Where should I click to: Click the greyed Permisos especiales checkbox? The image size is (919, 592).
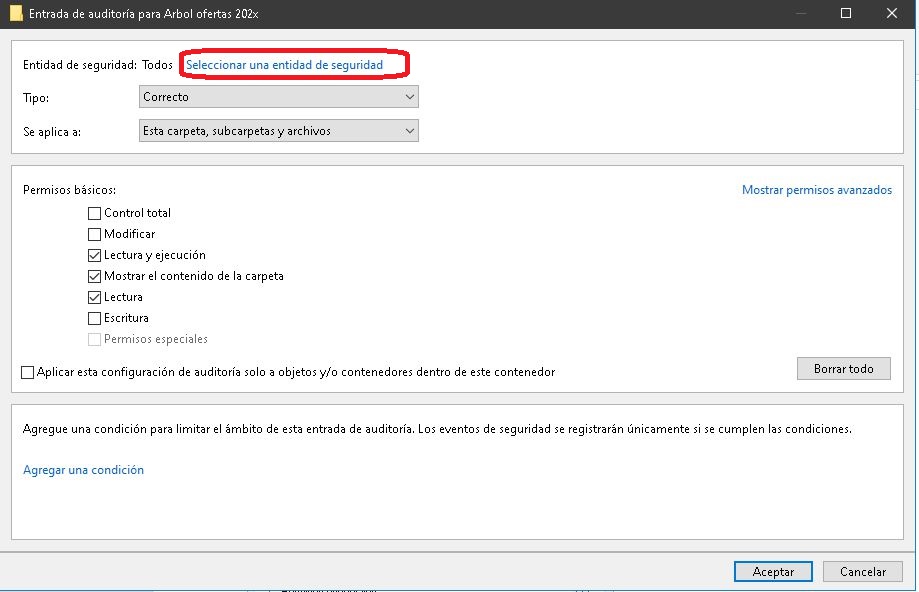(95, 339)
